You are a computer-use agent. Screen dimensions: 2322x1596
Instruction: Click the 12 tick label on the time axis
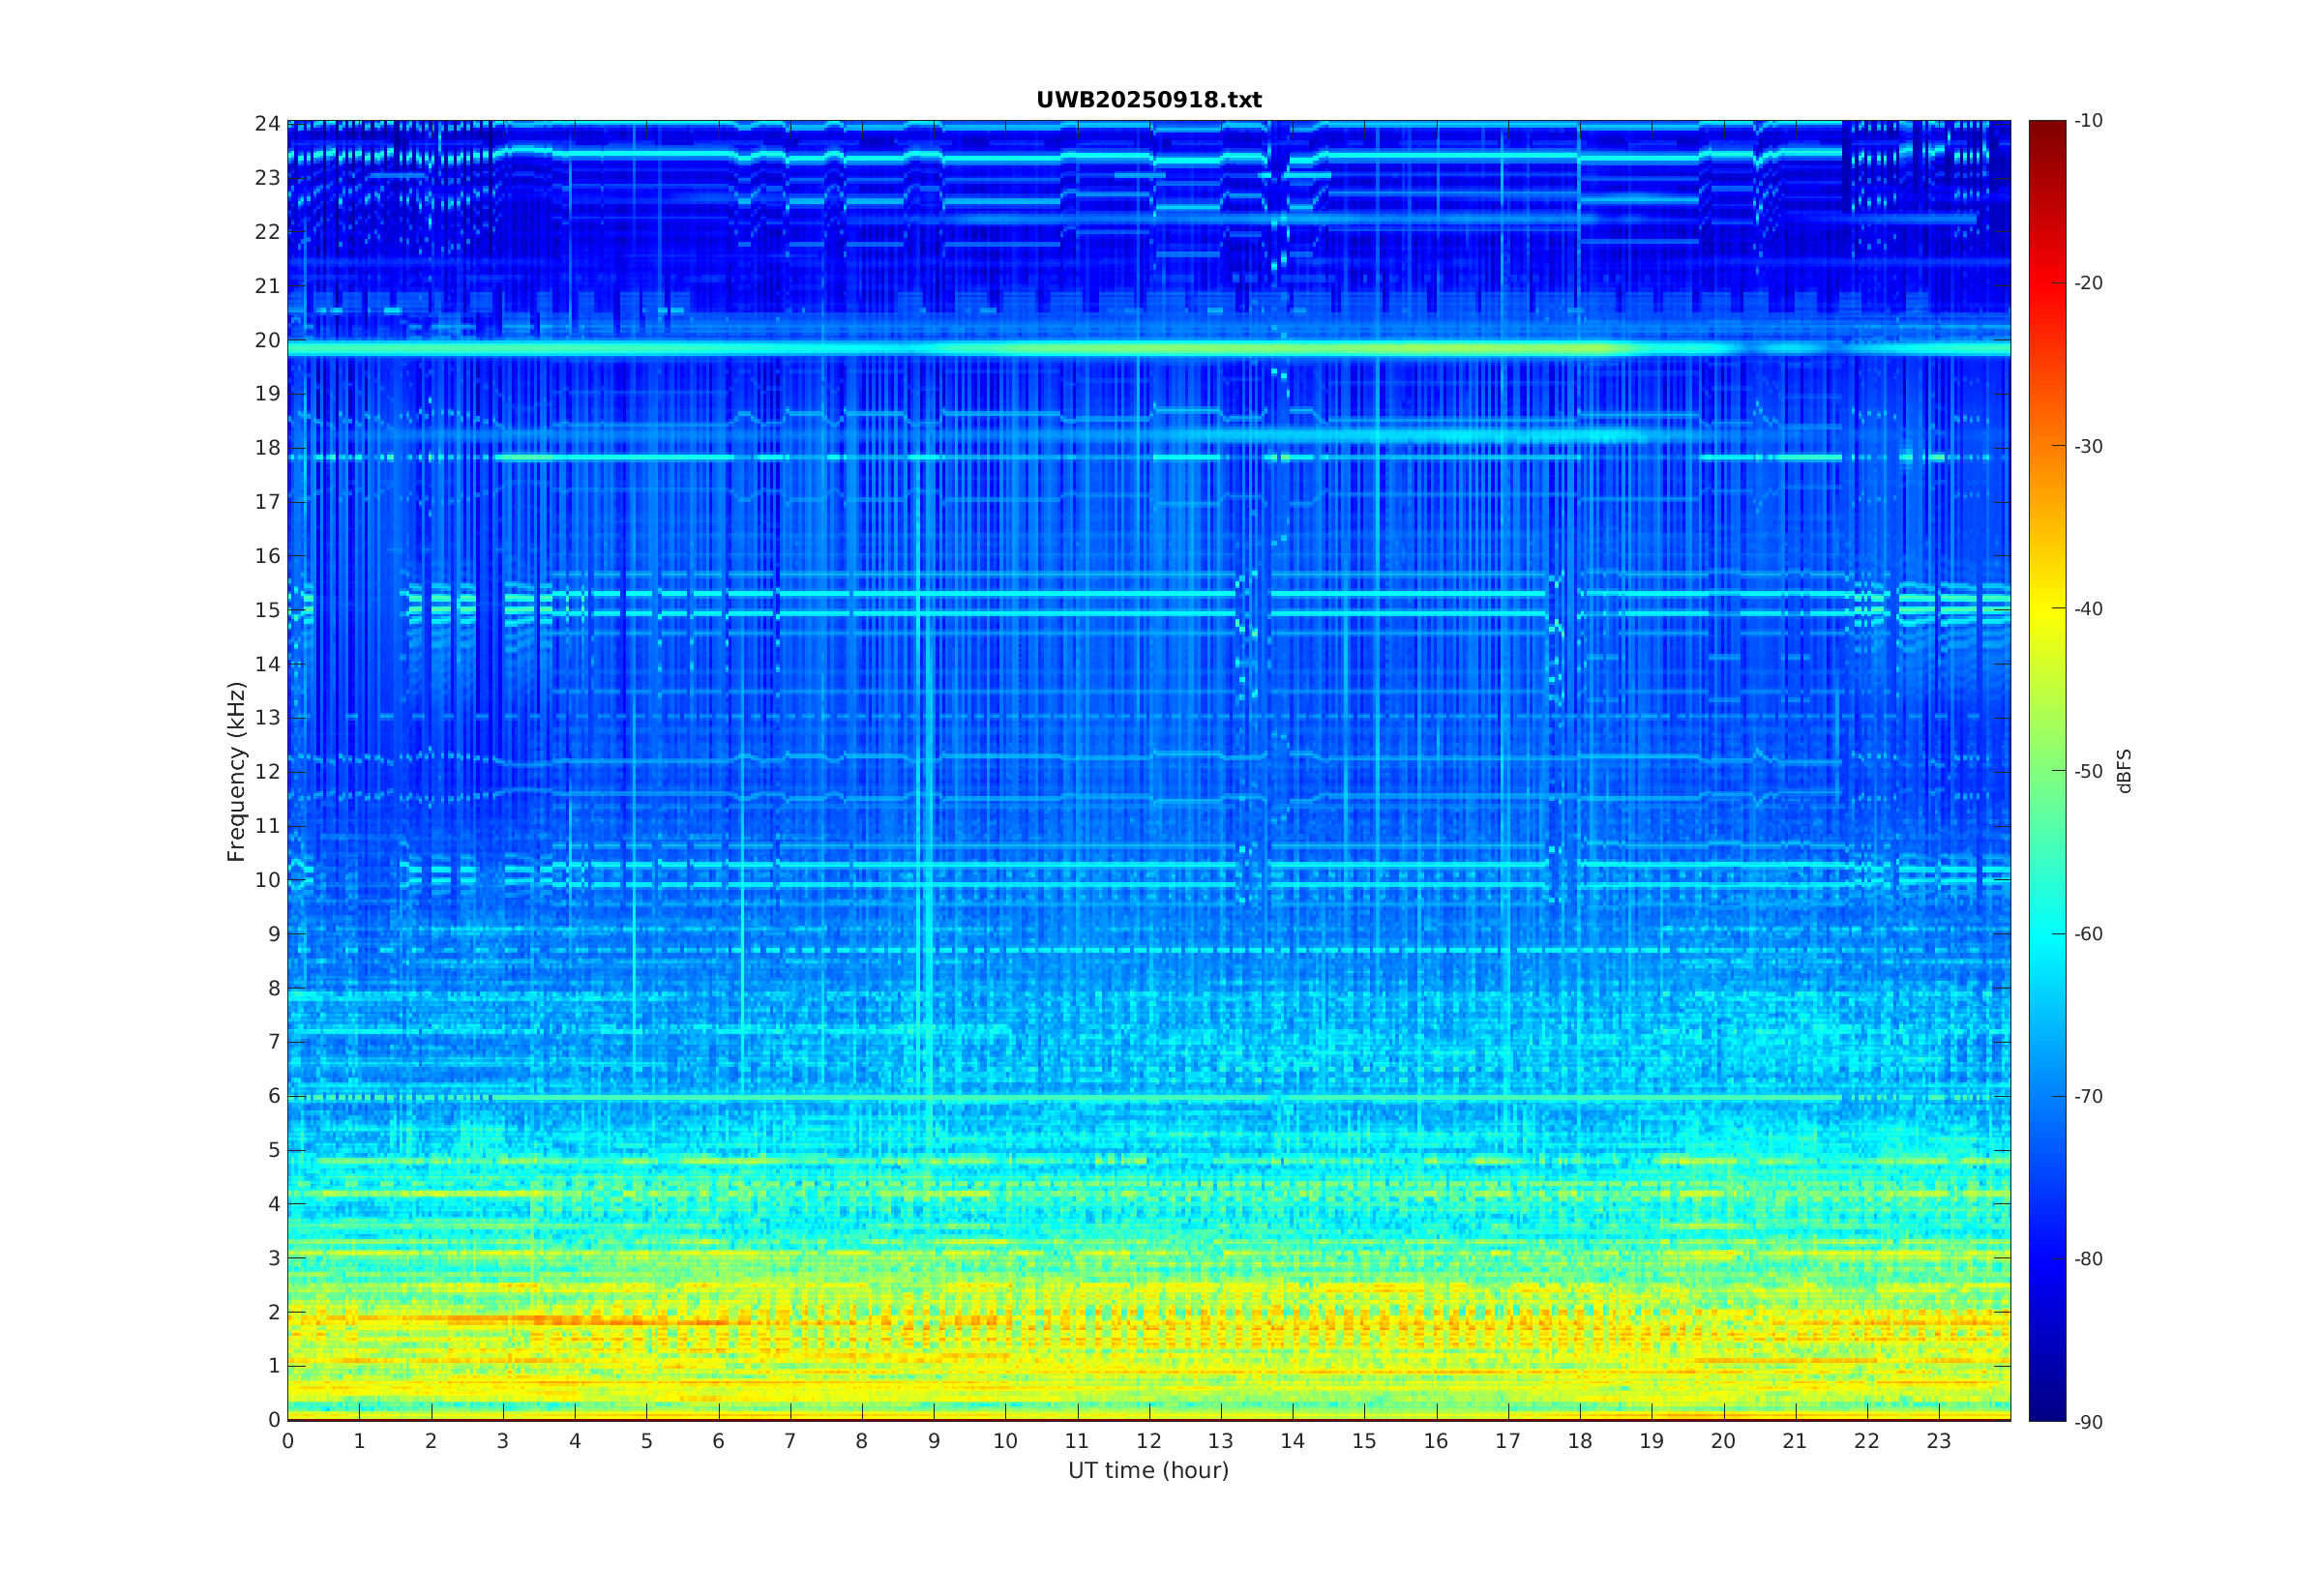click(1148, 1441)
